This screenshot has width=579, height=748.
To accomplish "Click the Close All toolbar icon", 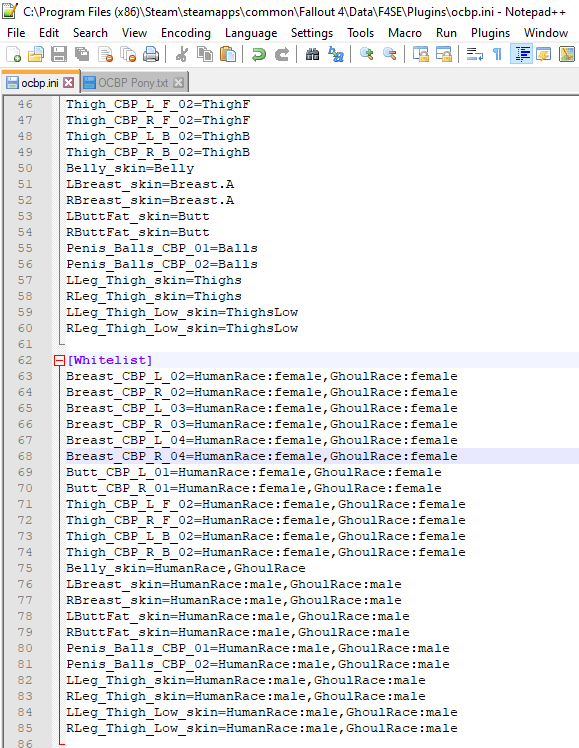I will [128, 54].
